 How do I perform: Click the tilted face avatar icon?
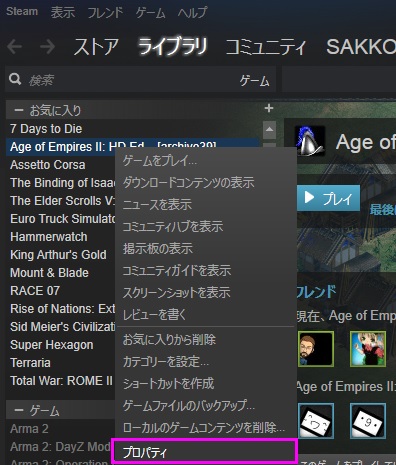coord(316,421)
